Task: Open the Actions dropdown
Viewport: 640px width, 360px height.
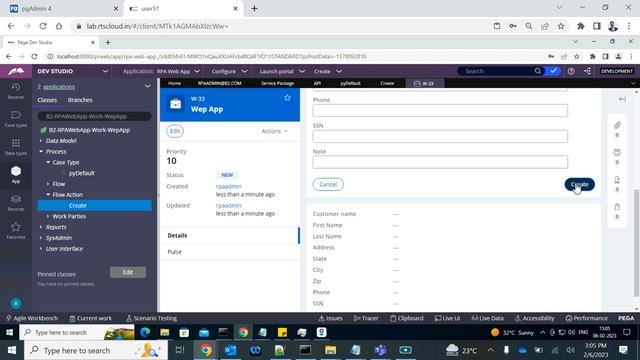Action: point(274,131)
